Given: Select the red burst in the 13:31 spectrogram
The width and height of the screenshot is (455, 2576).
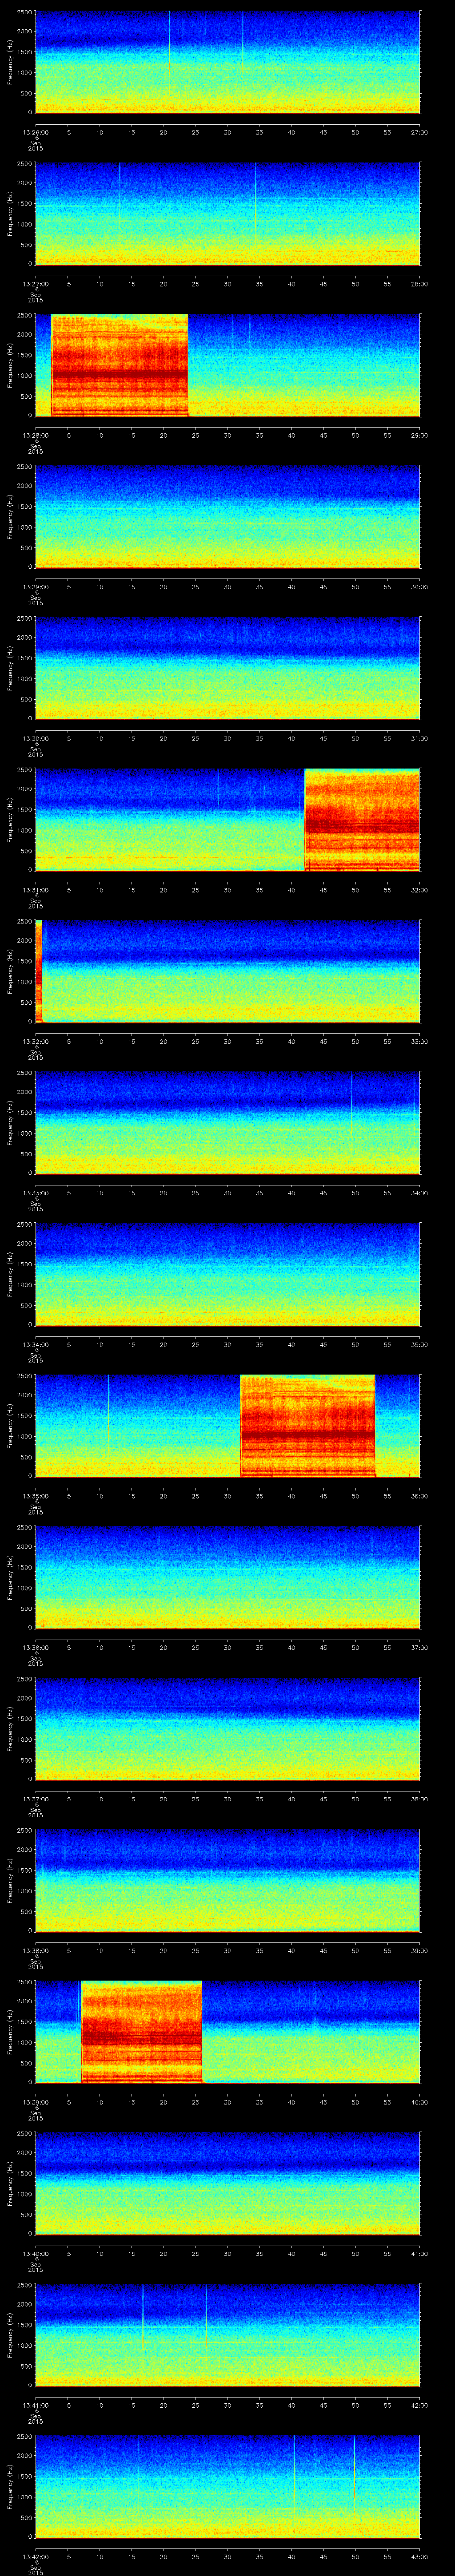Looking at the screenshot, I should [361, 820].
